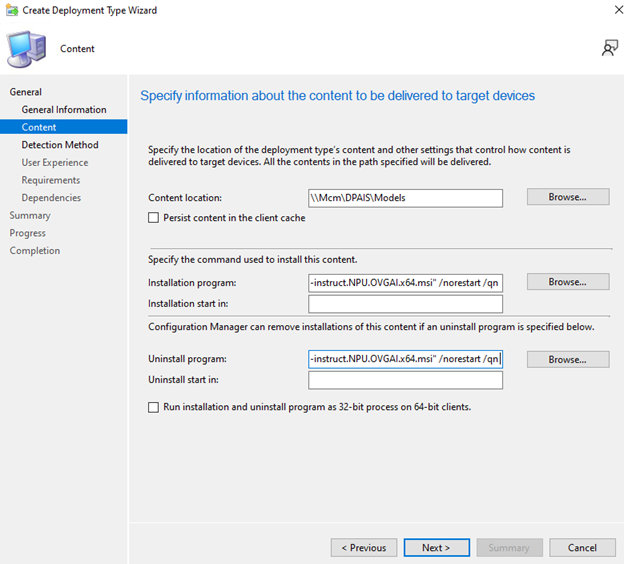This screenshot has height=564, width=624.
Task: Browse for the Content location
Action: coord(568,197)
